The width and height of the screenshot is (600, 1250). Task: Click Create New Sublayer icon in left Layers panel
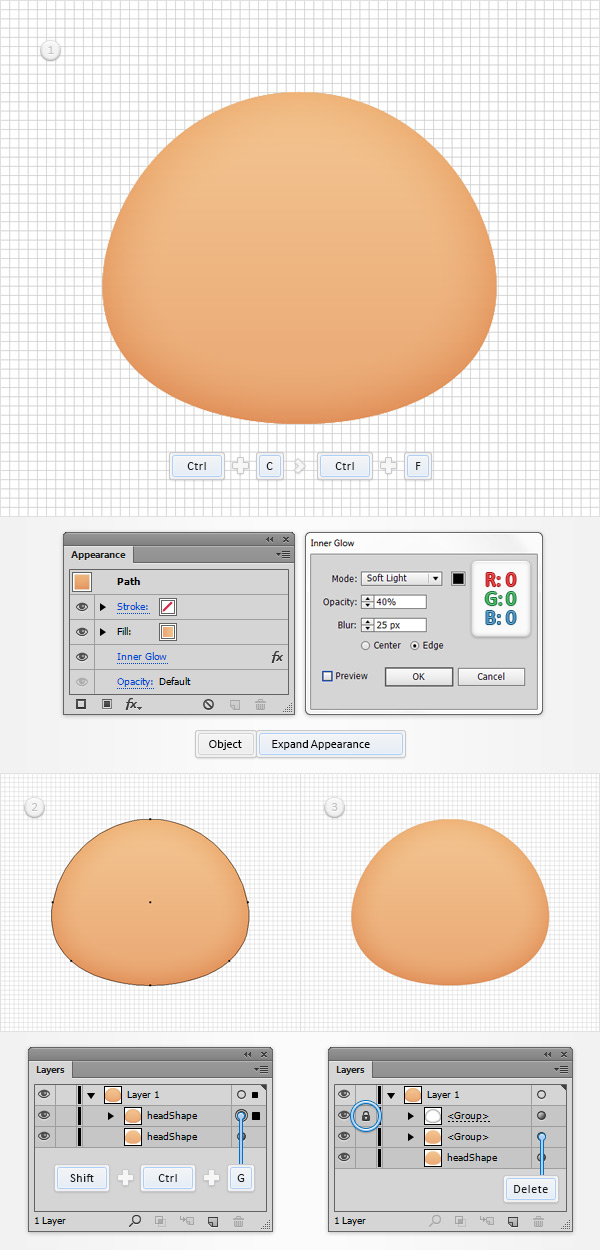[x=186, y=1221]
